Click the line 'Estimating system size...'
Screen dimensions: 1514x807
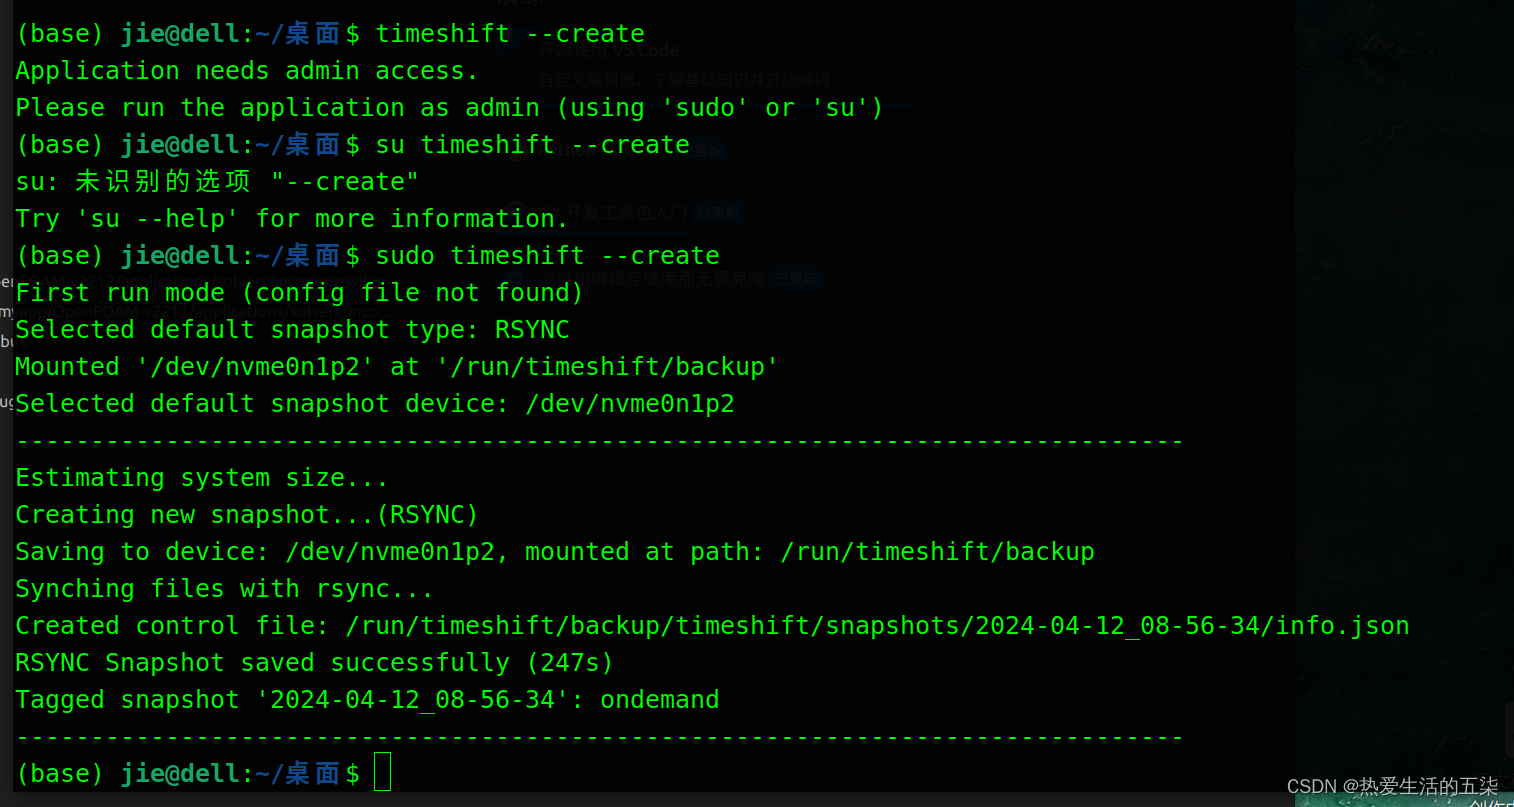click(x=202, y=478)
